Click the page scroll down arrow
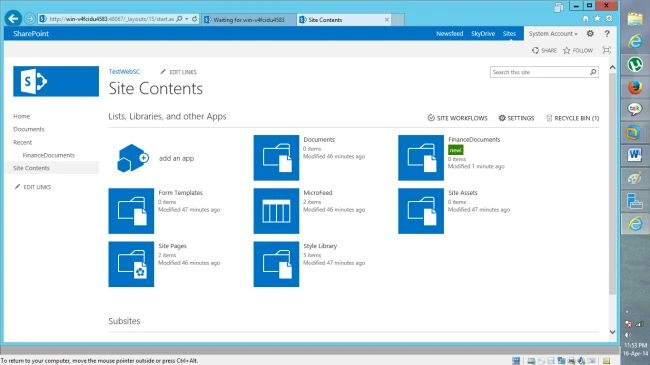The width and height of the screenshot is (650, 365). (612, 332)
